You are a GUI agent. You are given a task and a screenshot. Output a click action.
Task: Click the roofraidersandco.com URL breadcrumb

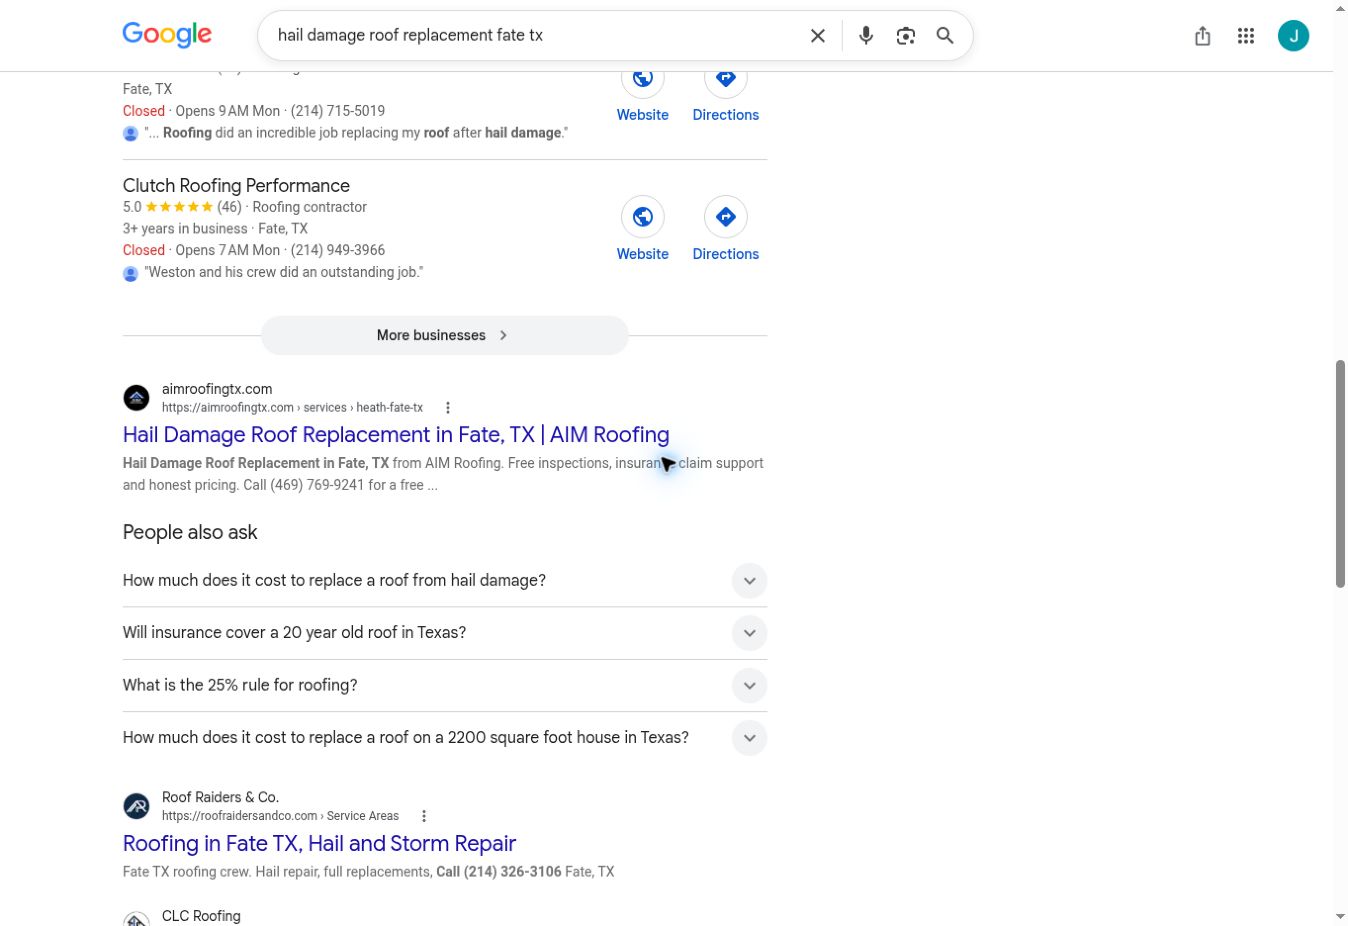click(x=280, y=816)
